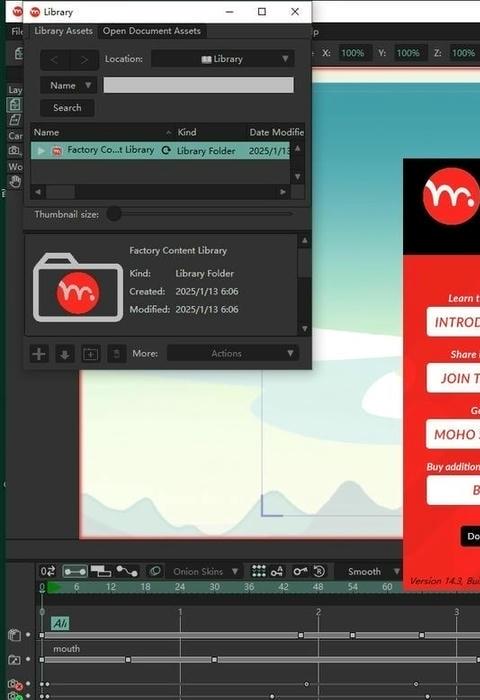Toggle the onion skins circle icon
480x700 pixels.
(155, 571)
